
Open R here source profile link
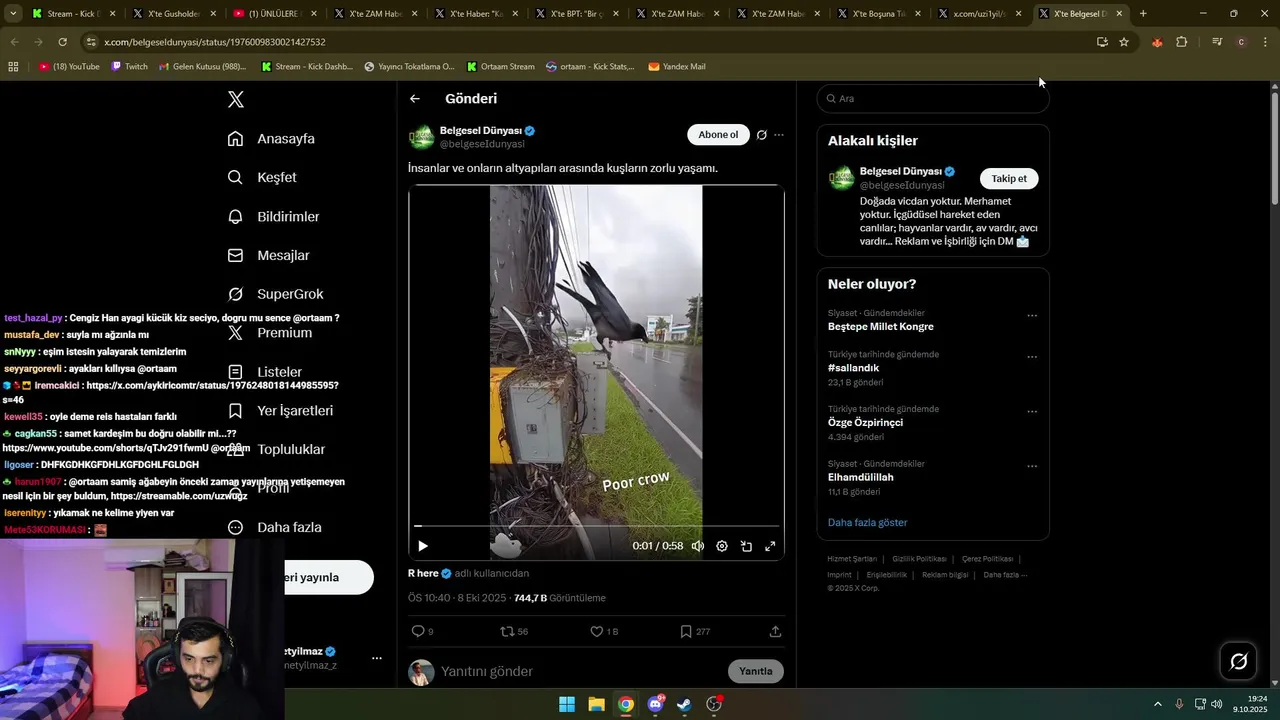click(x=430, y=573)
